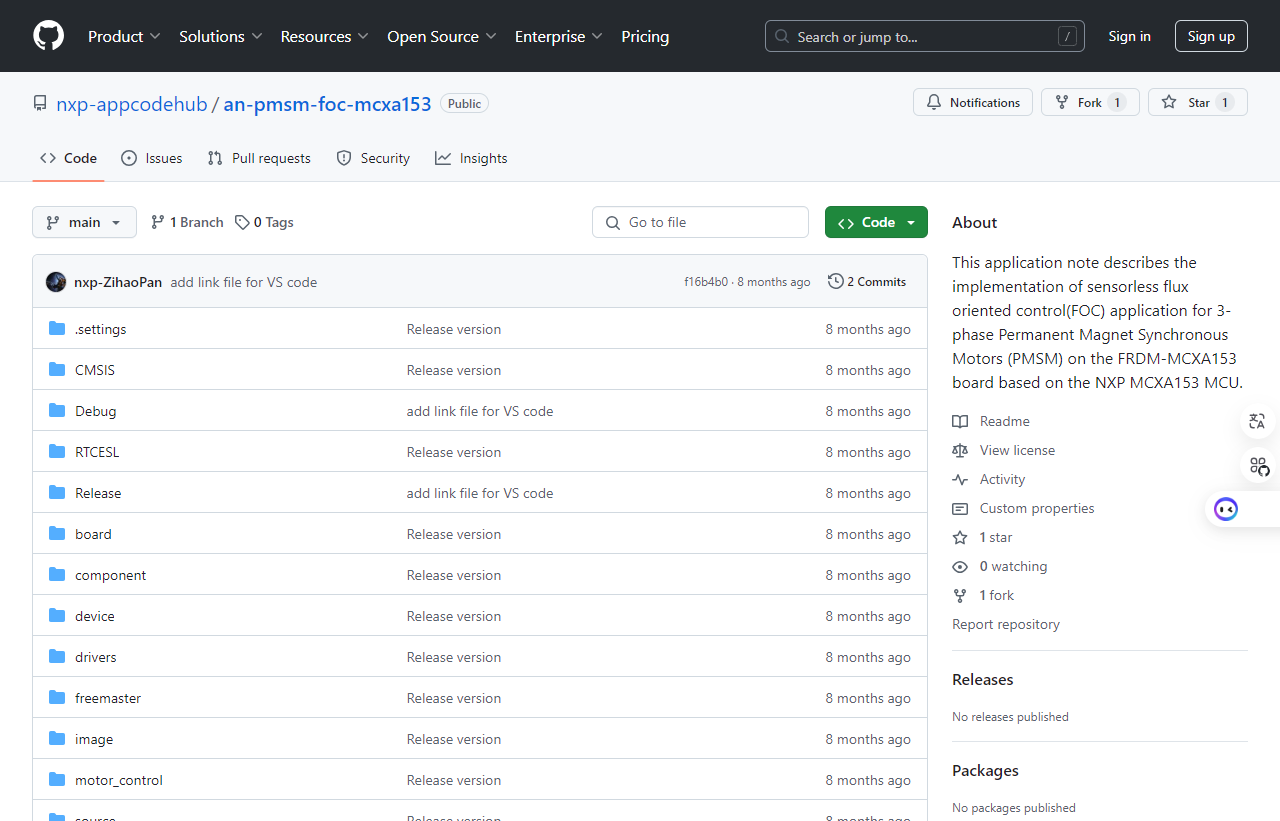Open the Enterprise dropdown
The height and width of the screenshot is (821, 1280).
click(x=559, y=36)
